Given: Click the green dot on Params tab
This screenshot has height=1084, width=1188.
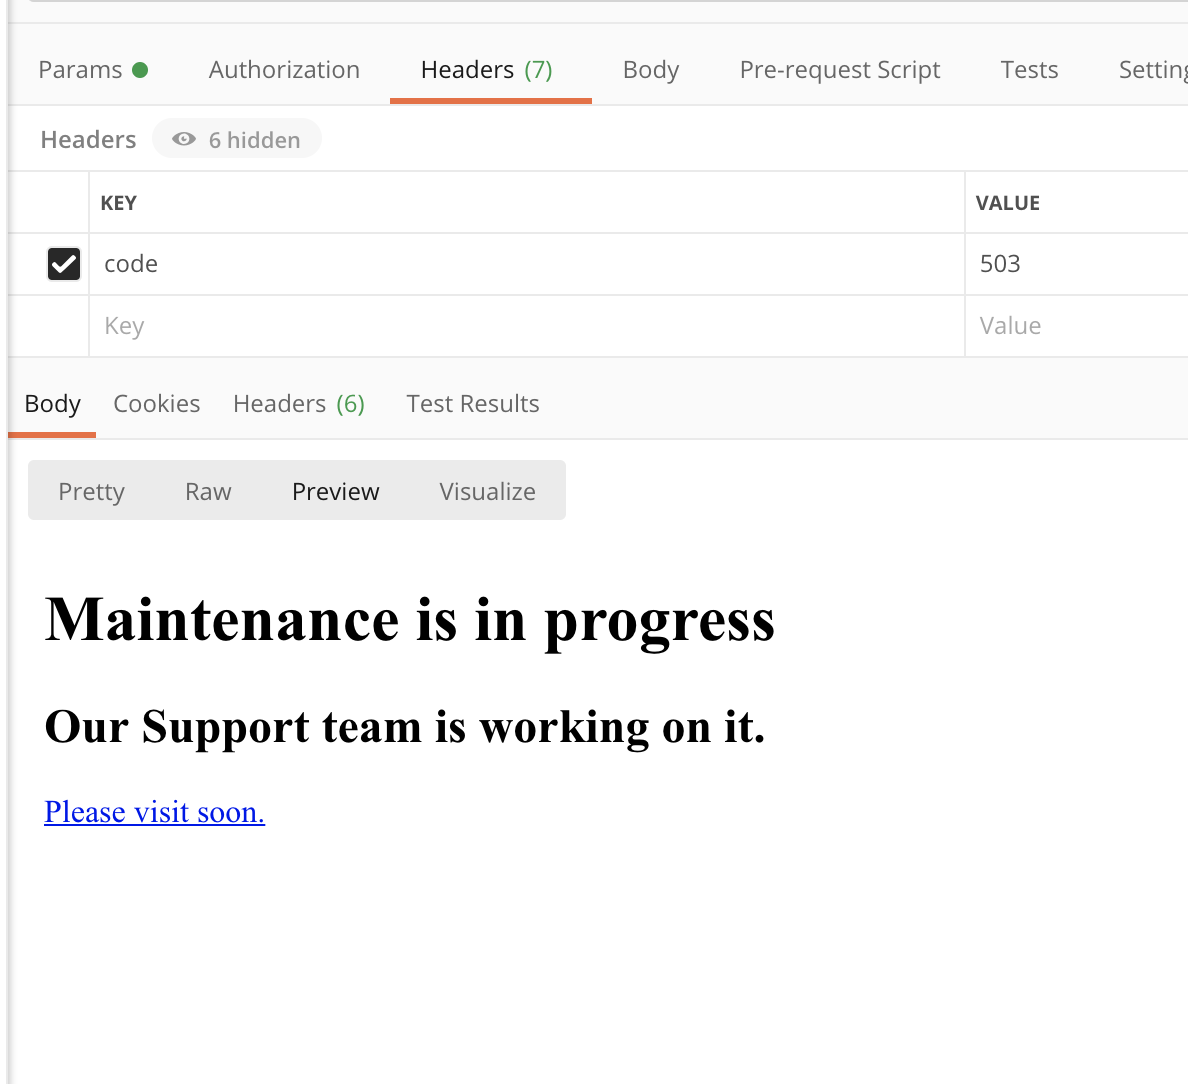Looking at the screenshot, I should point(146,69).
